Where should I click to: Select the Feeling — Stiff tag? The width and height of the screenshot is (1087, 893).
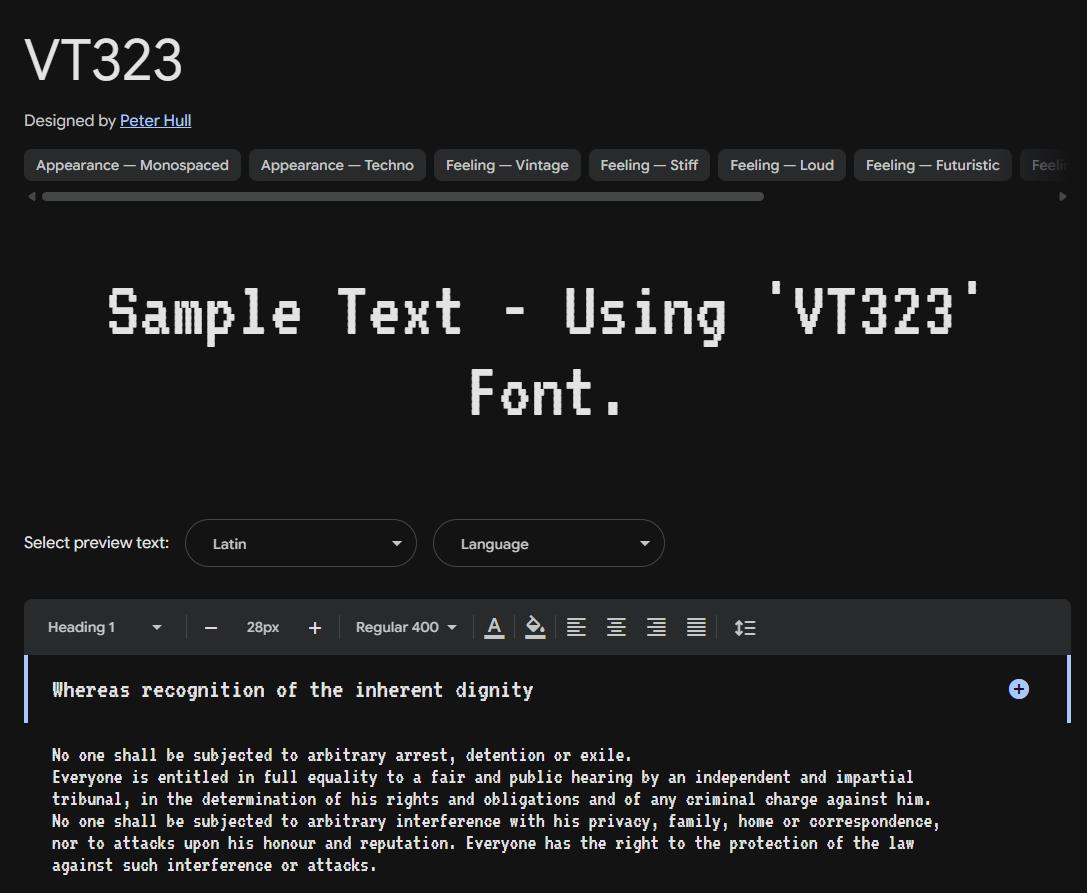pos(649,165)
